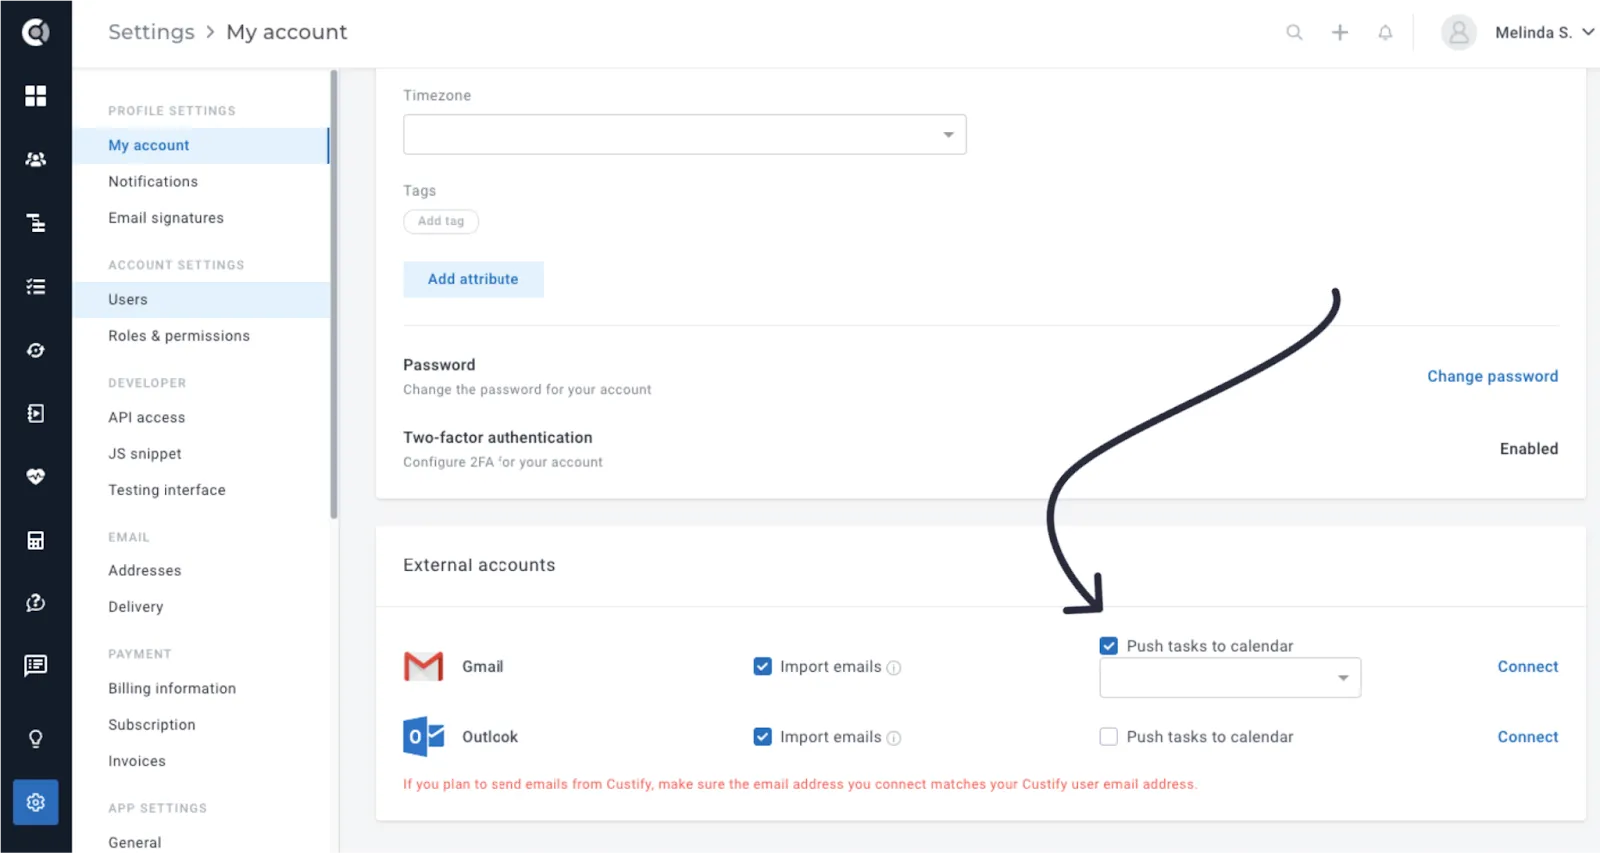Open the messages chat icon in sidebar
The image size is (1600, 853).
point(36,666)
